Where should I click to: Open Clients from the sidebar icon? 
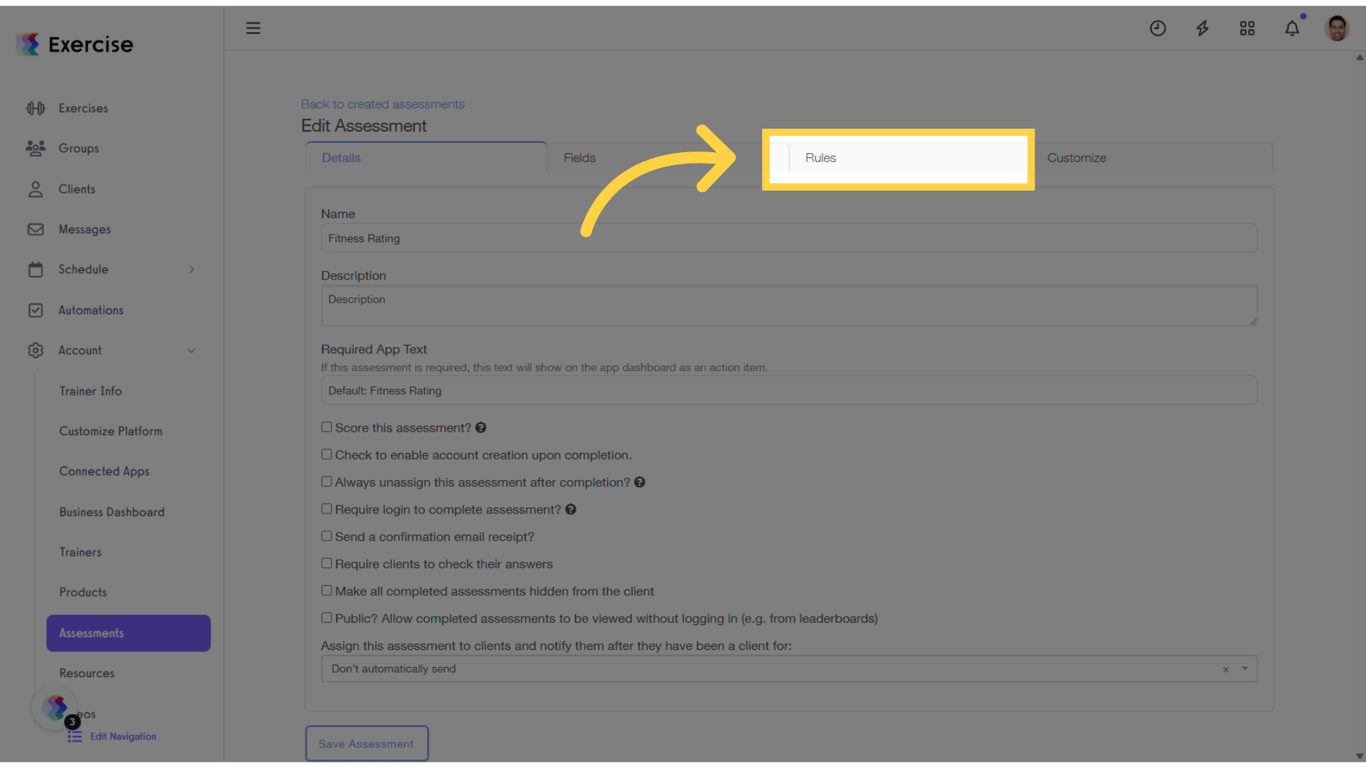[x=35, y=189]
